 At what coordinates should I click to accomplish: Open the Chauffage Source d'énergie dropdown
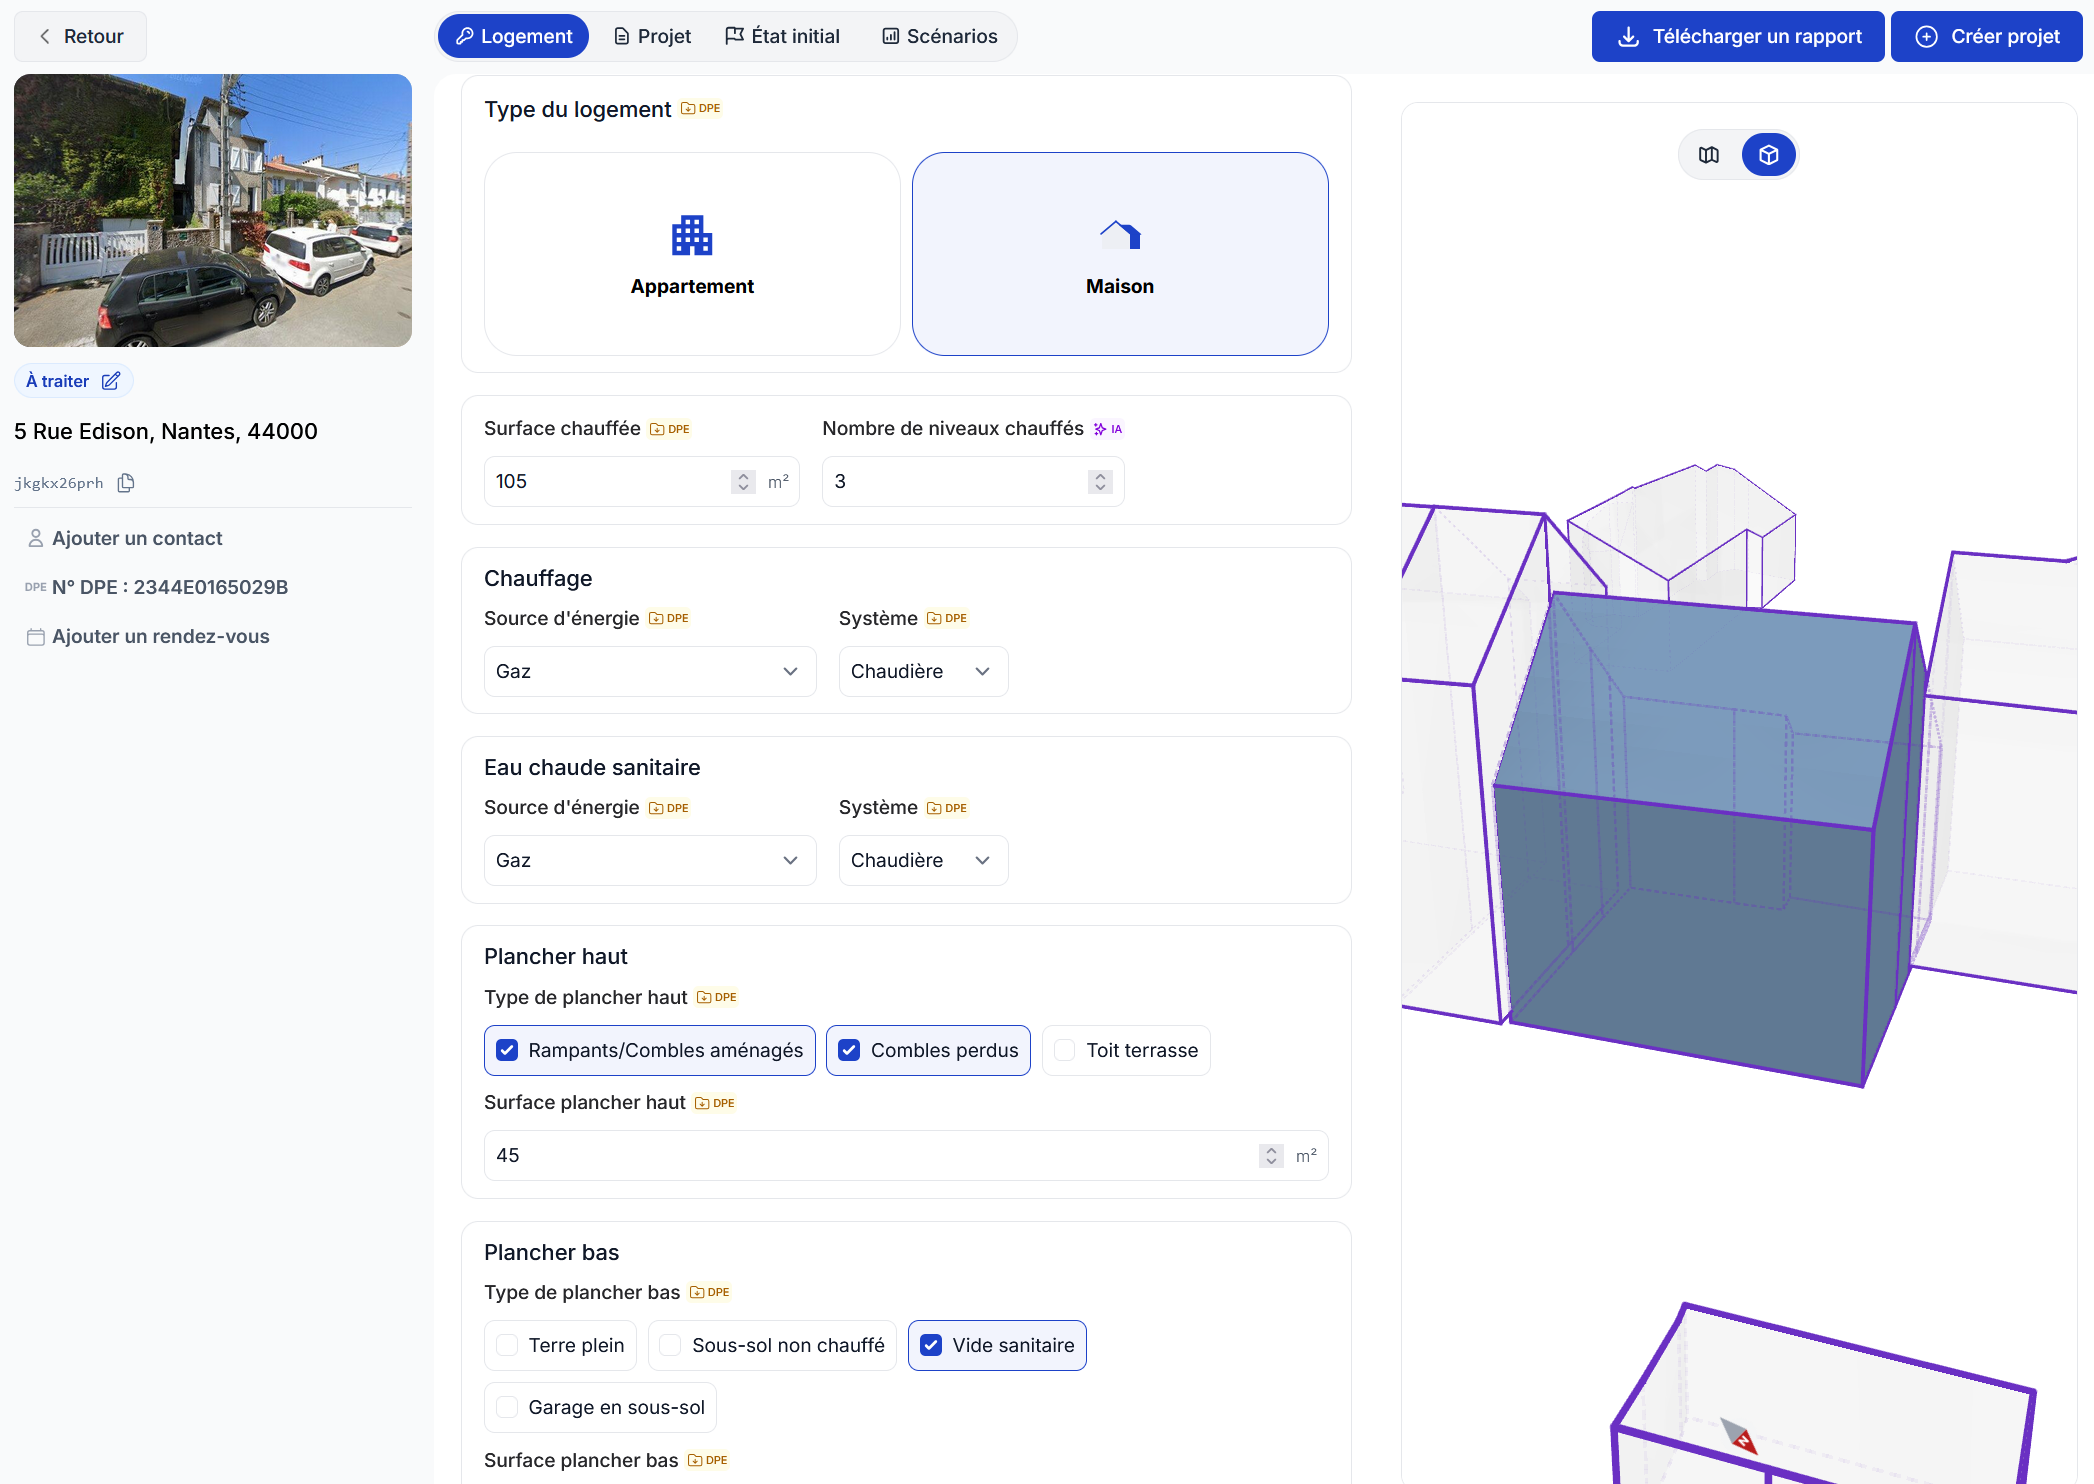point(649,671)
